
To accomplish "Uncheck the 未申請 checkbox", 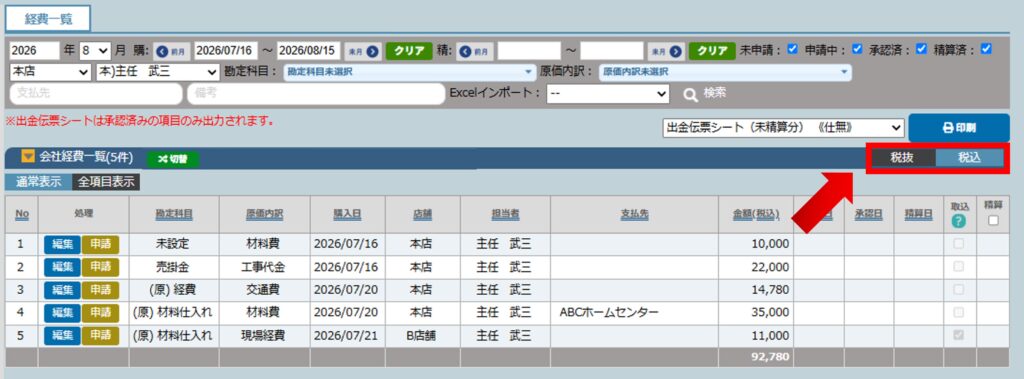I will coord(792,48).
